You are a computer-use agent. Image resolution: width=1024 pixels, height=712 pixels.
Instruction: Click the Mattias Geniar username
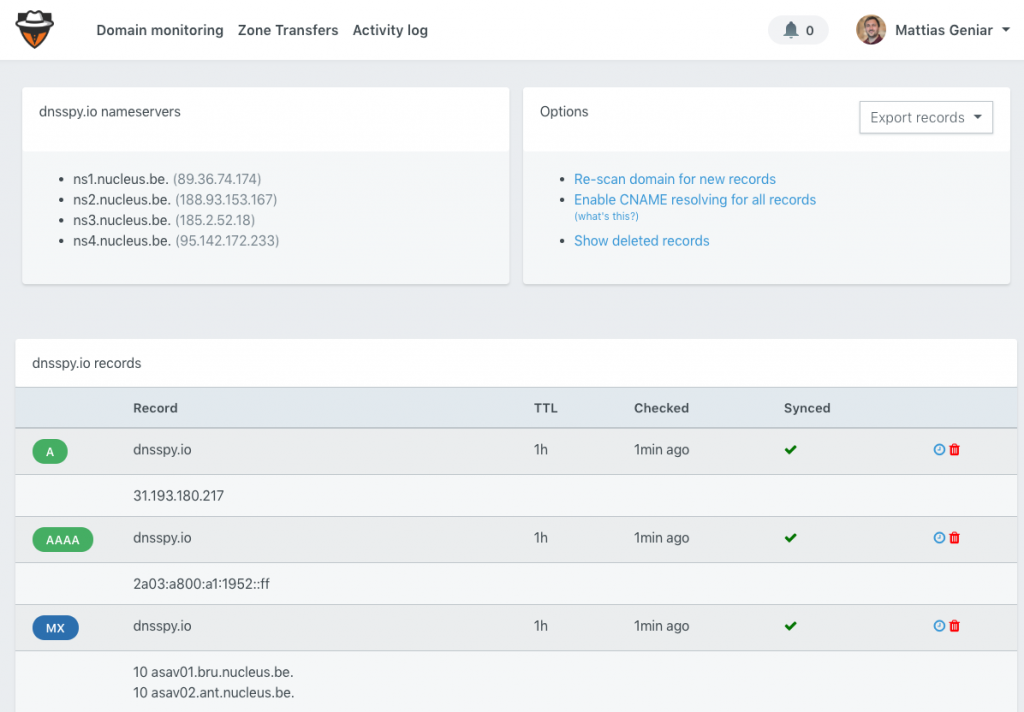point(944,30)
